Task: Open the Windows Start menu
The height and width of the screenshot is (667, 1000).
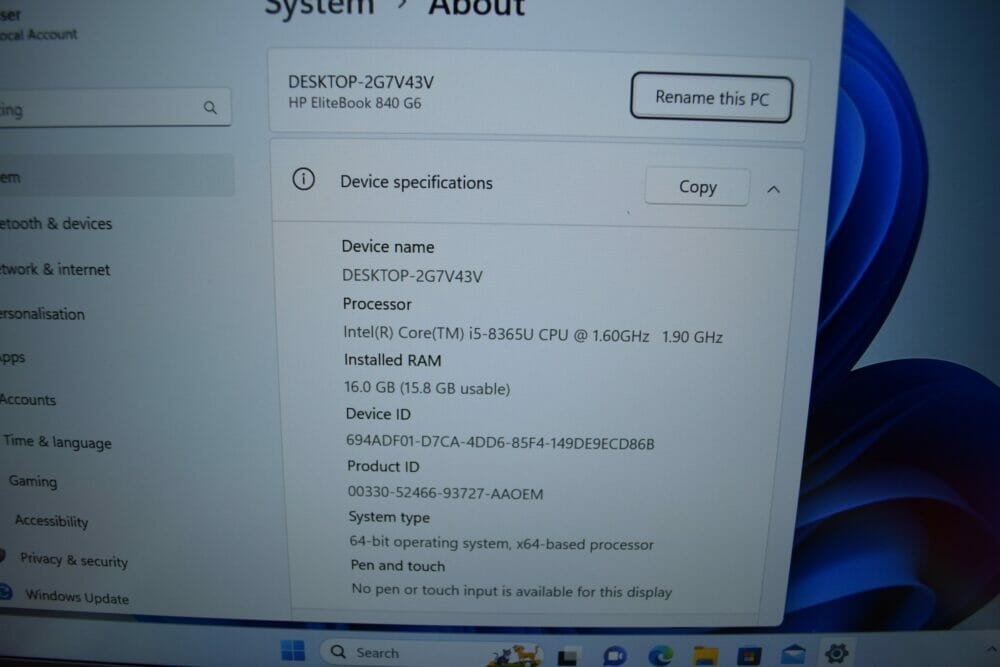Action: pos(293,650)
